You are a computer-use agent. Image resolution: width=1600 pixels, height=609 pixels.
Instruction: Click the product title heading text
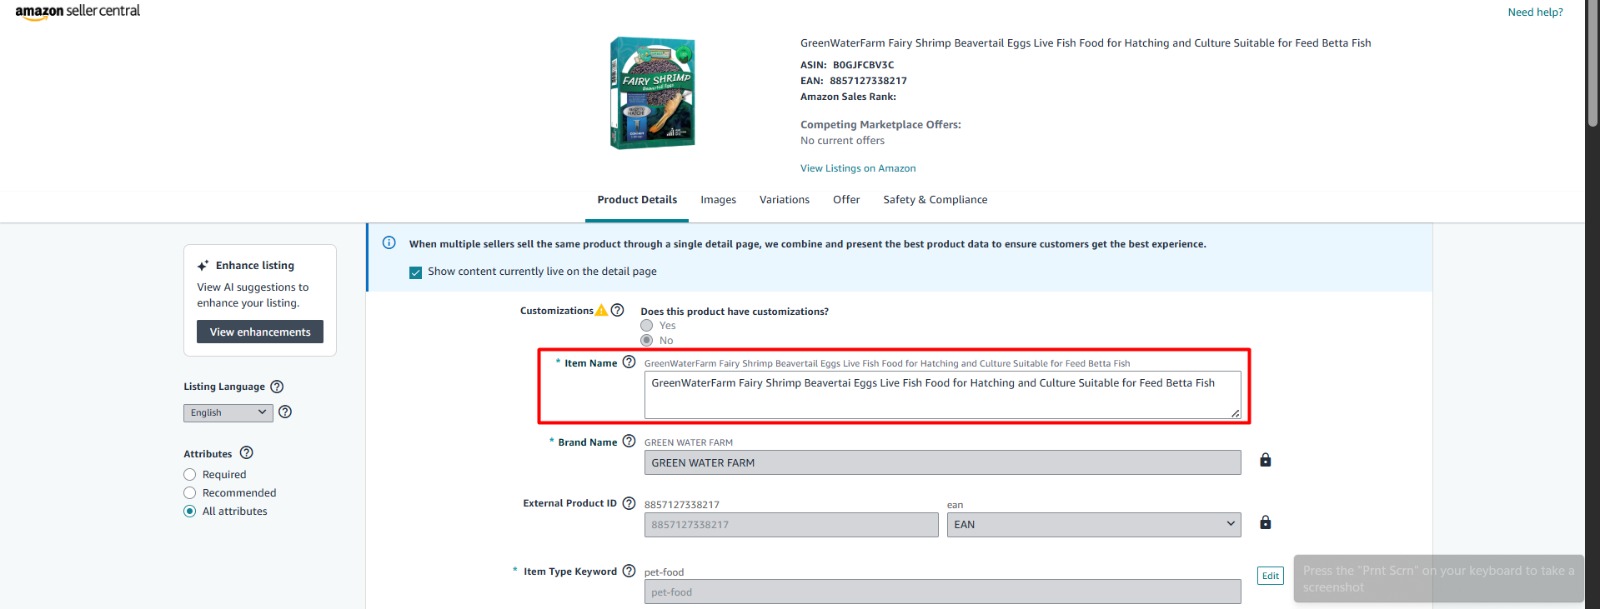(1085, 43)
